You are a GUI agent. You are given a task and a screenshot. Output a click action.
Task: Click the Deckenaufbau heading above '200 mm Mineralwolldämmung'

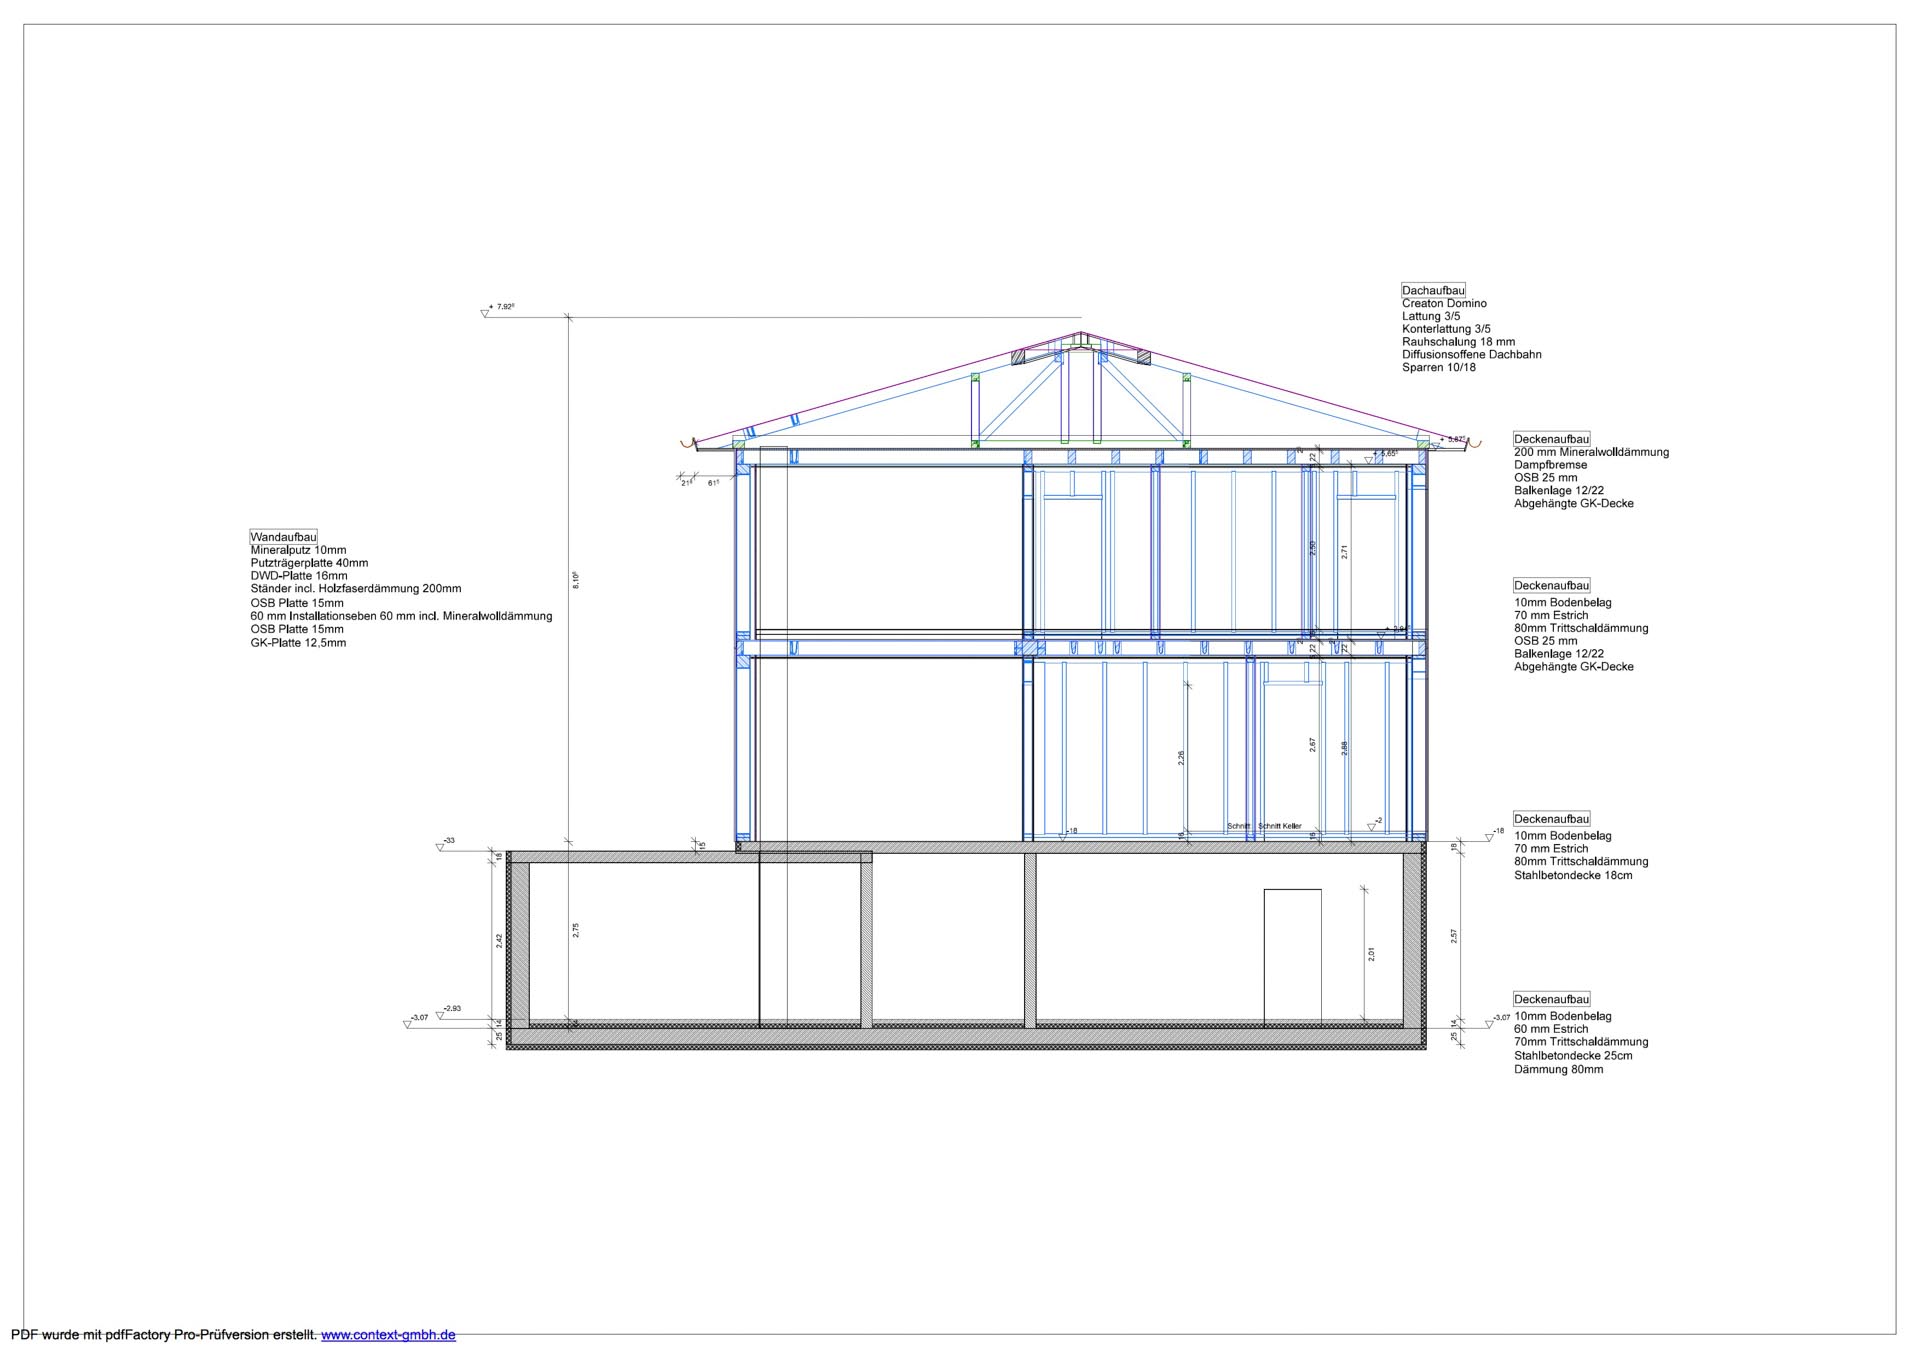pyautogui.click(x=1551, y=439)
